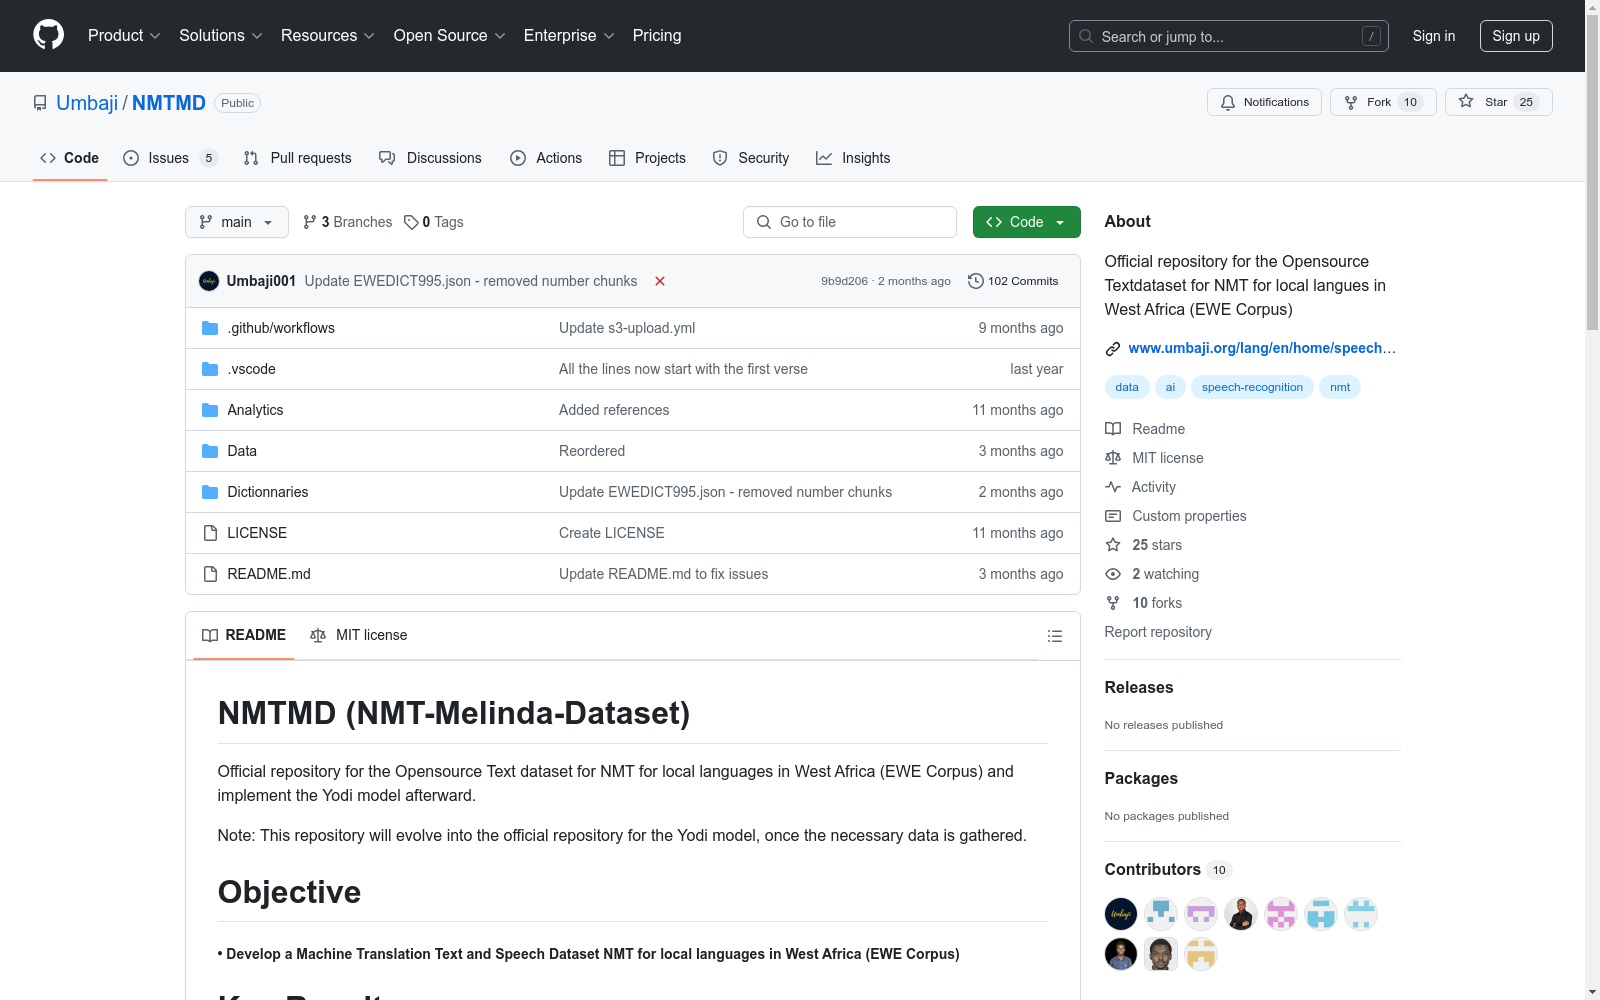
Task: Click the README.md file icon
Action: (x=210, y=574)
